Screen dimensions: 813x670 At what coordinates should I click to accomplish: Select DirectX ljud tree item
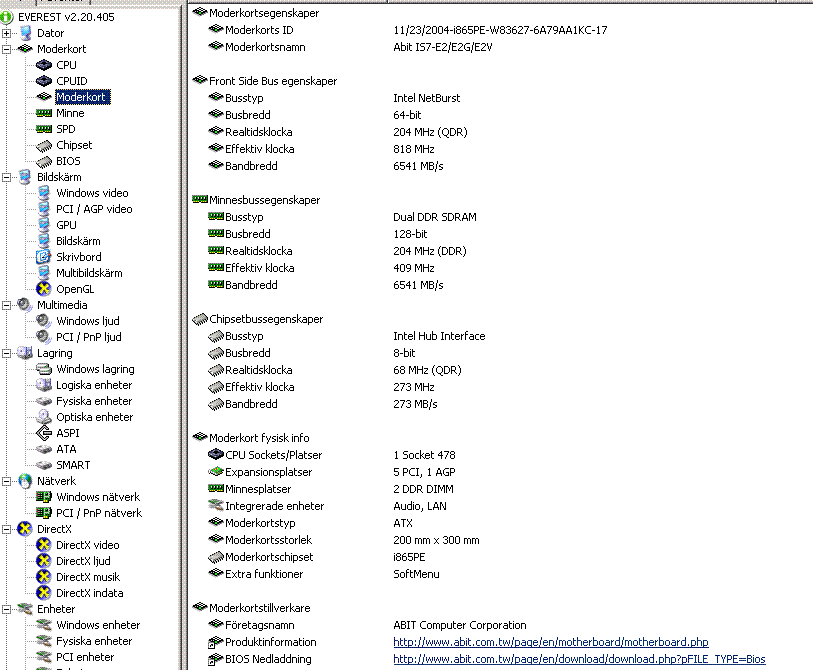pyautogui.click(x=83, y=561)
